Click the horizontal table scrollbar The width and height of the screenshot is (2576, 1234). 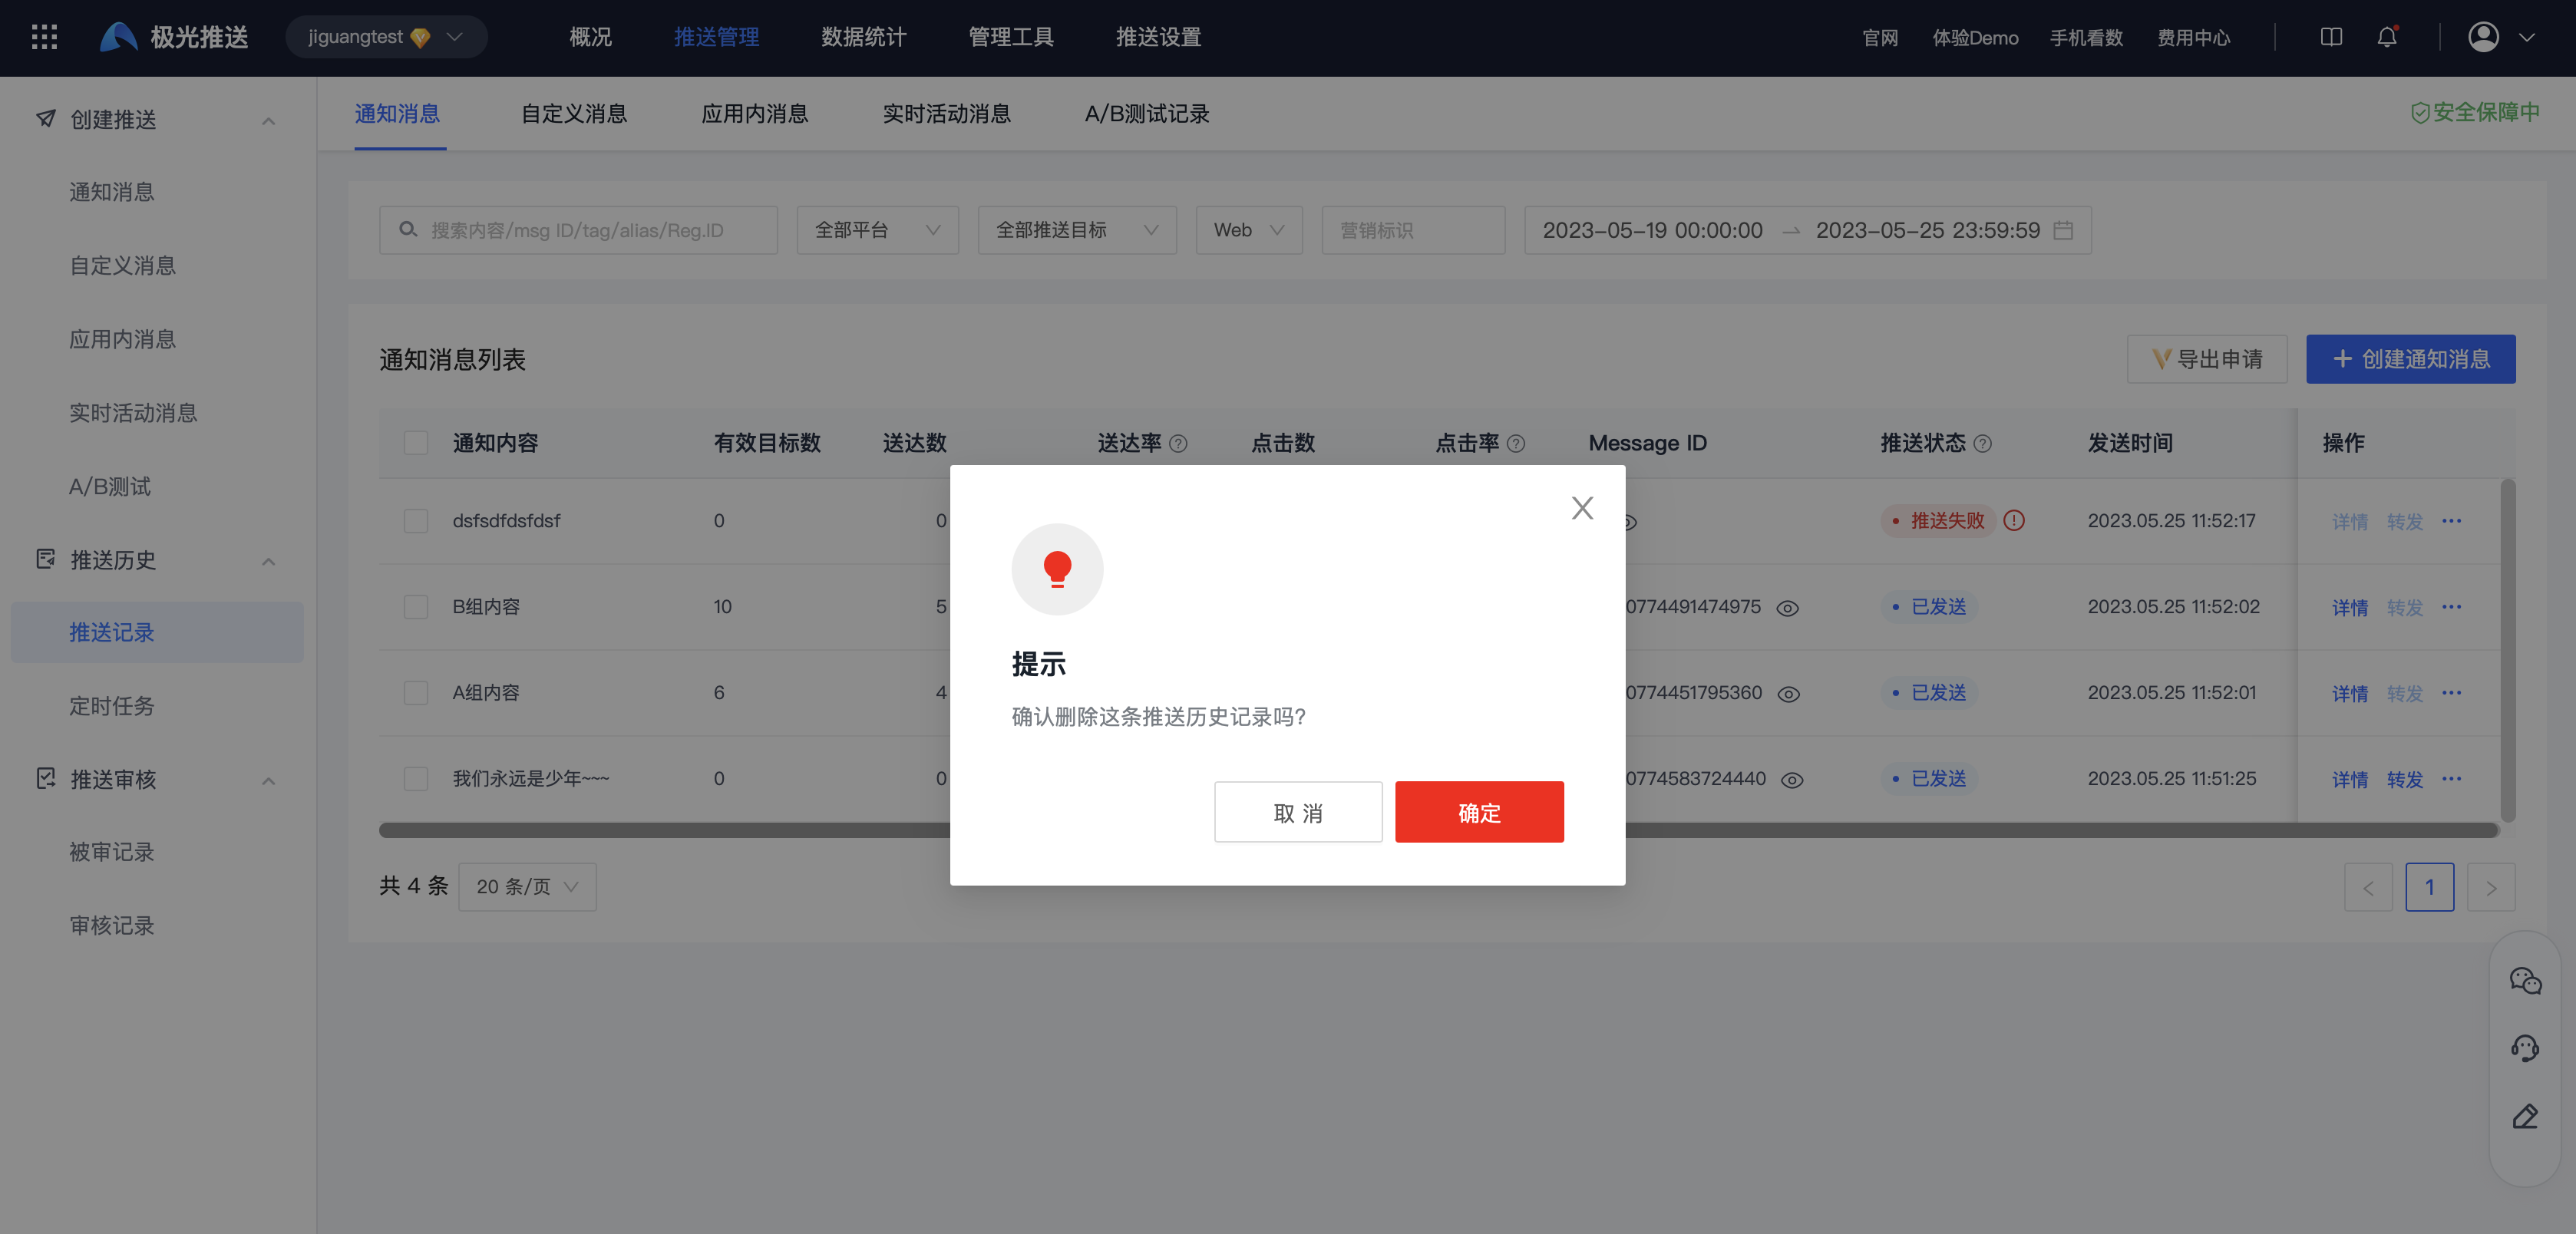pyautogui.click(x=1438, y=830)
